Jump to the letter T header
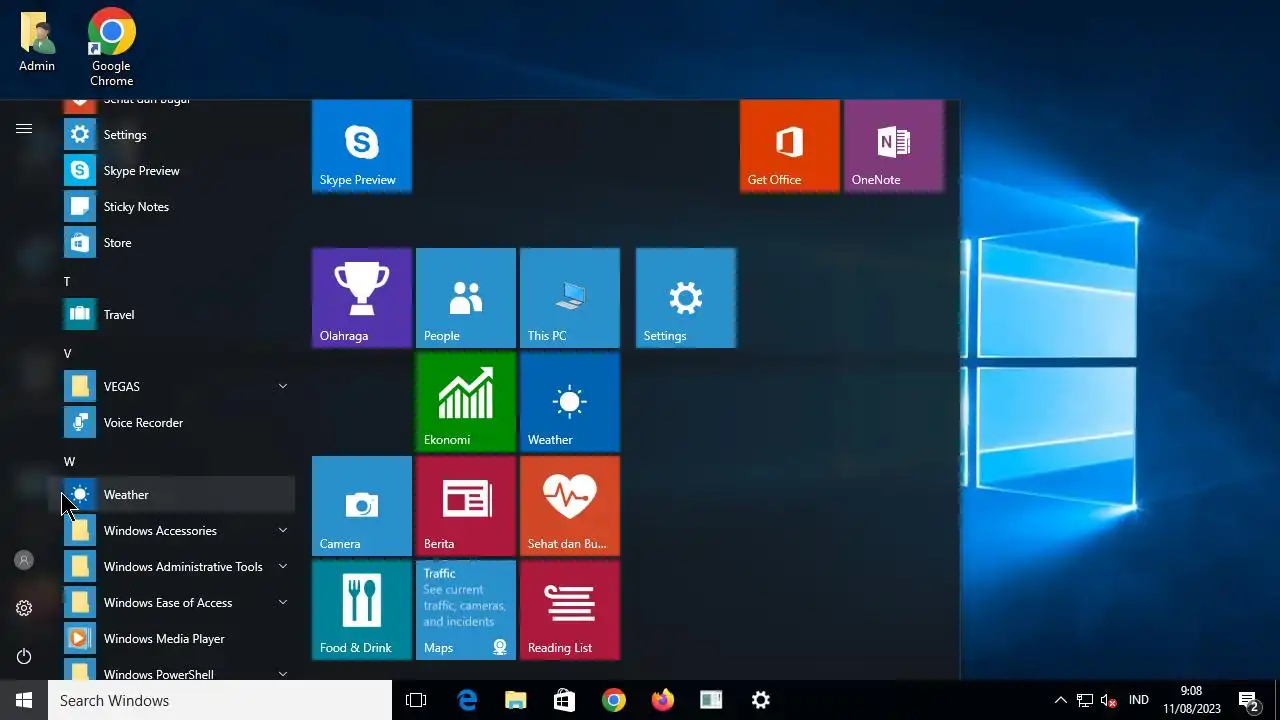 pyautogui.click(x=67, y=282)
